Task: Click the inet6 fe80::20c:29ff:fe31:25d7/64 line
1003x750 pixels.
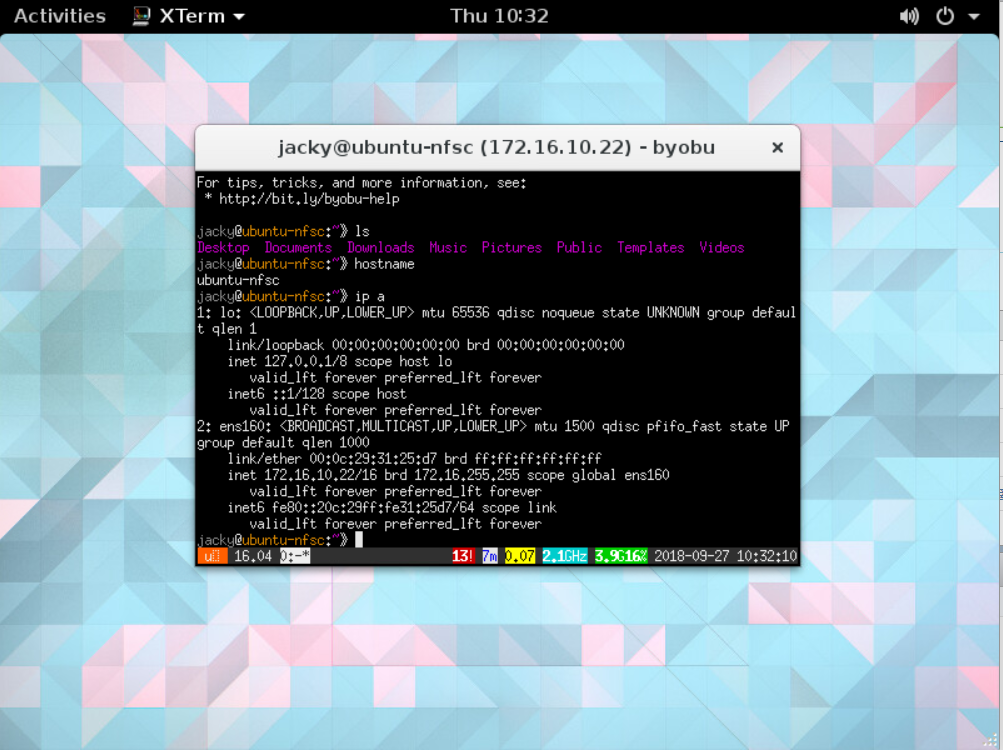Action: (x=392, y=507)
